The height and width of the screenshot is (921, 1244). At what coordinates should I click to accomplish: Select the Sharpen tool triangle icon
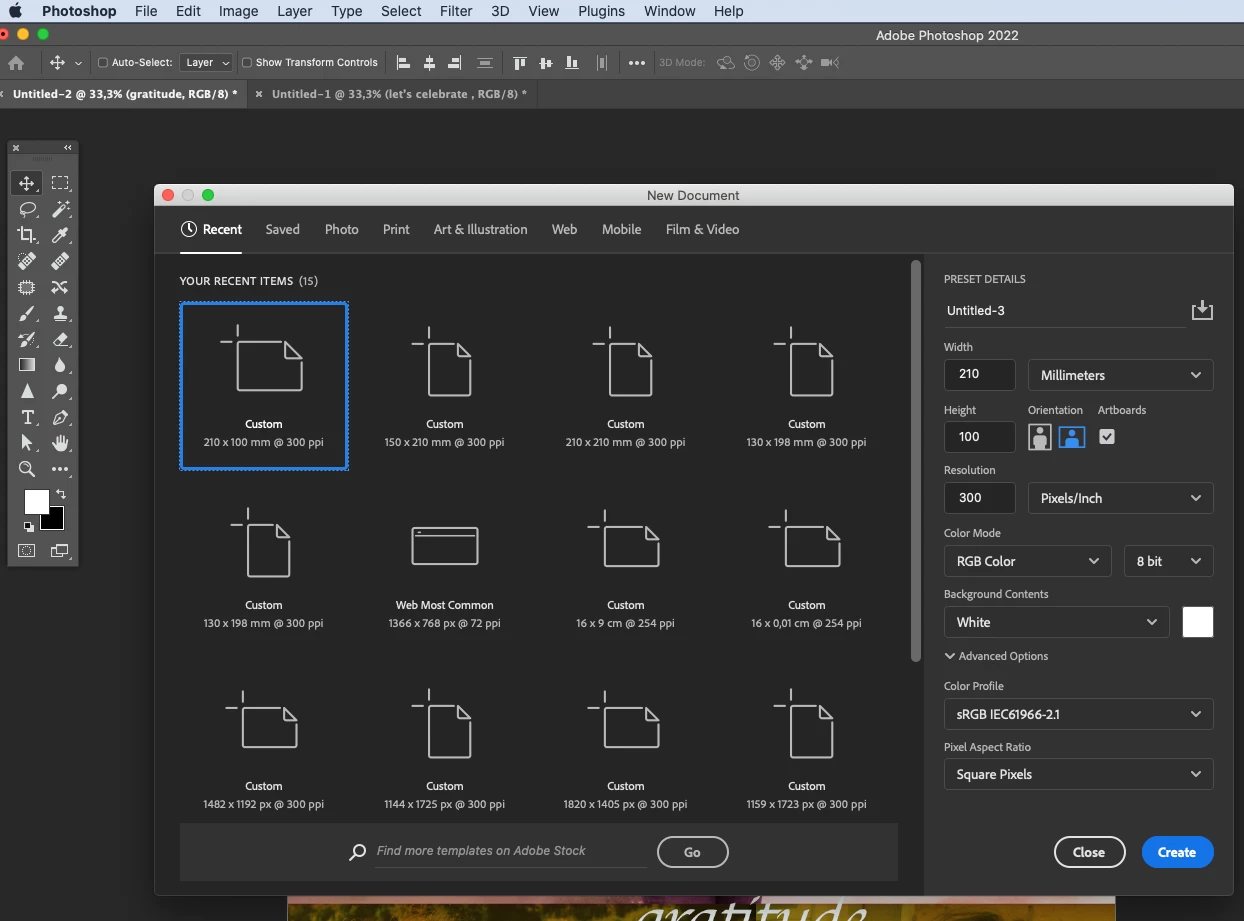click(x=27, y=391)
